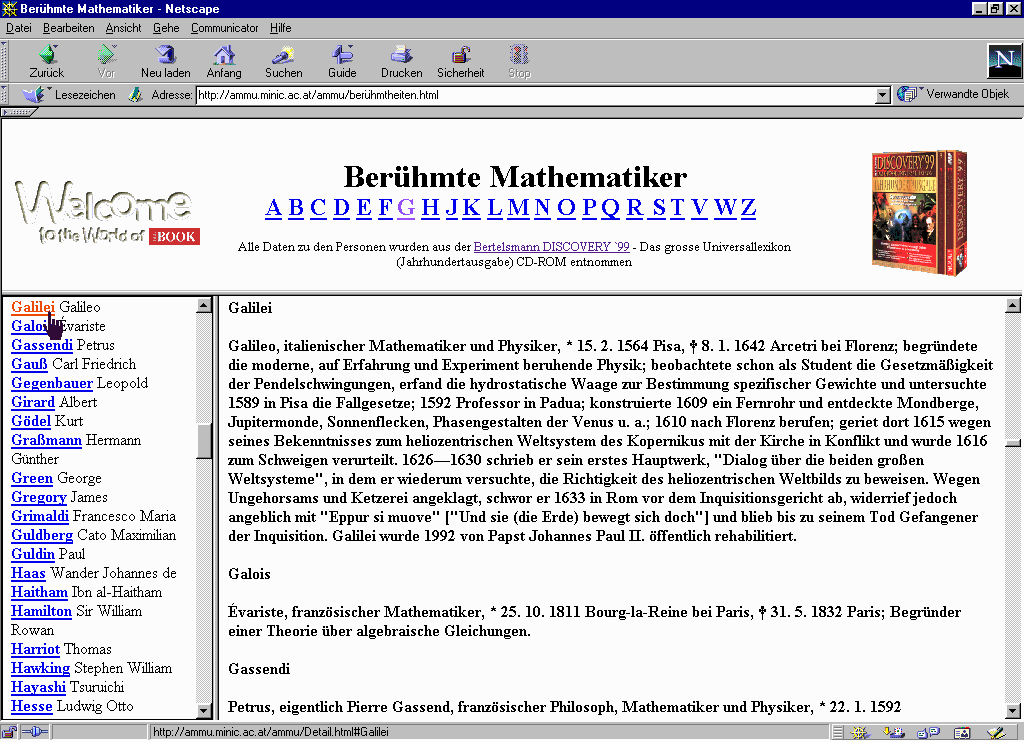
Task: Open the Bearbeiten menu
Action: [x=69, y=28]
